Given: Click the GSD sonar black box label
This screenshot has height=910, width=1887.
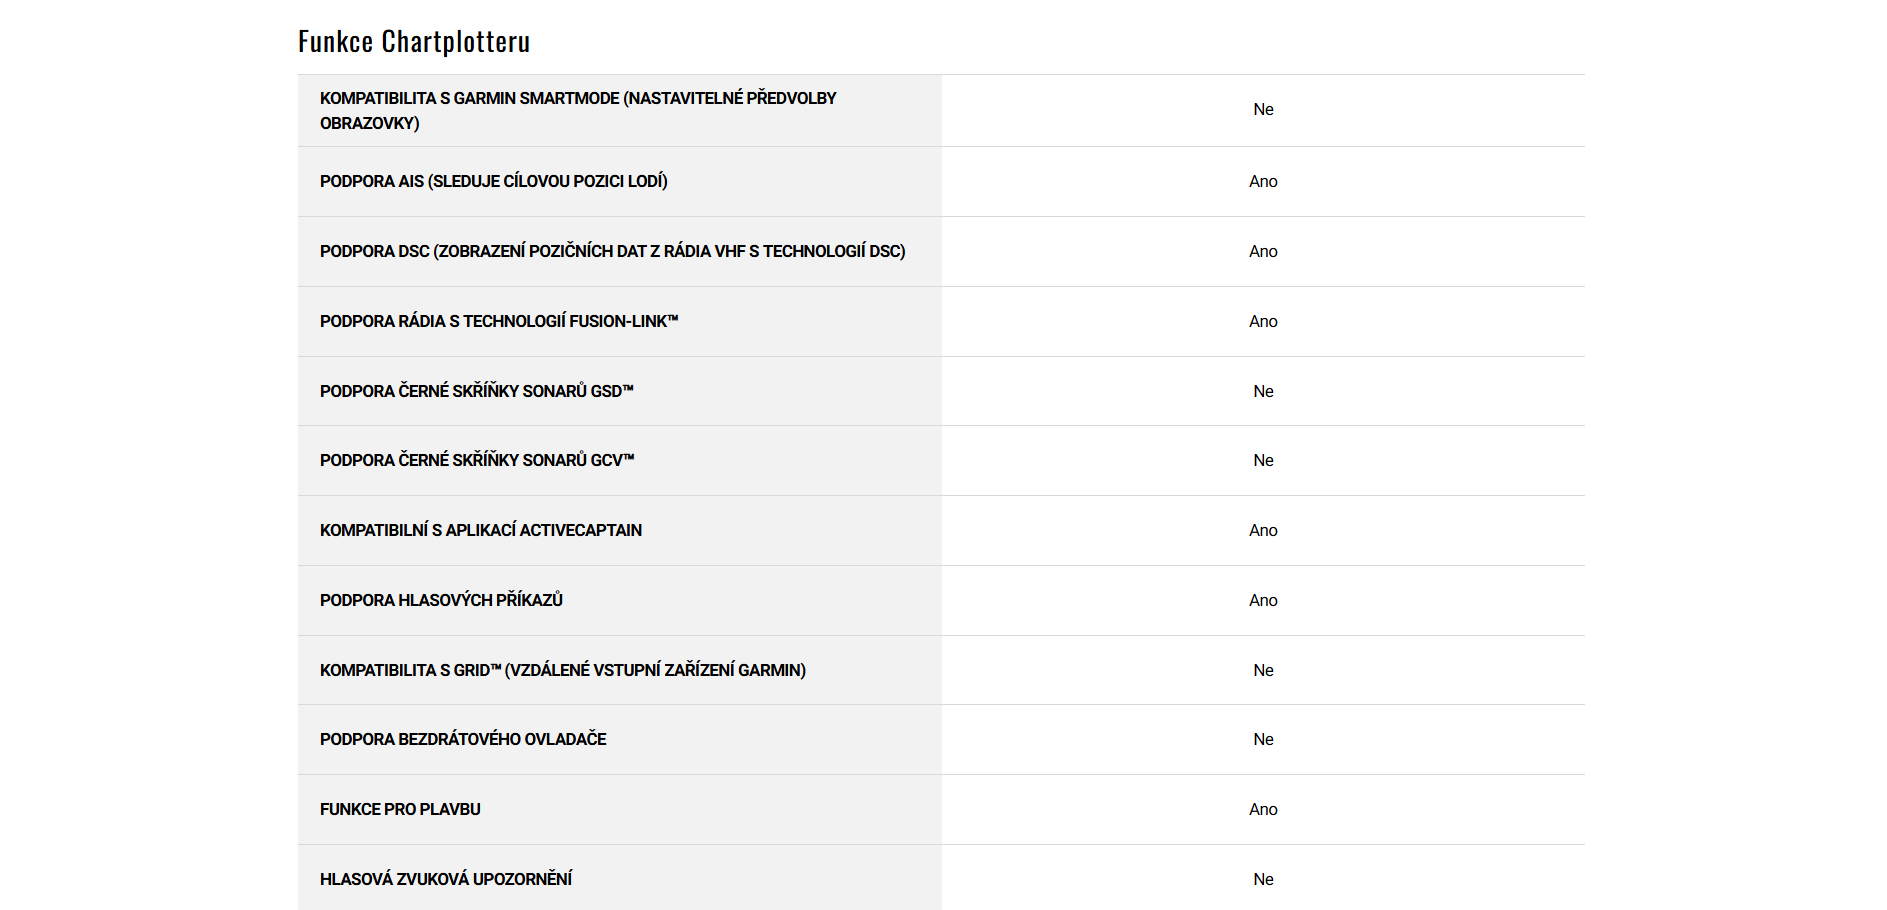Looking at the screenshot, I should coord(476,391).
